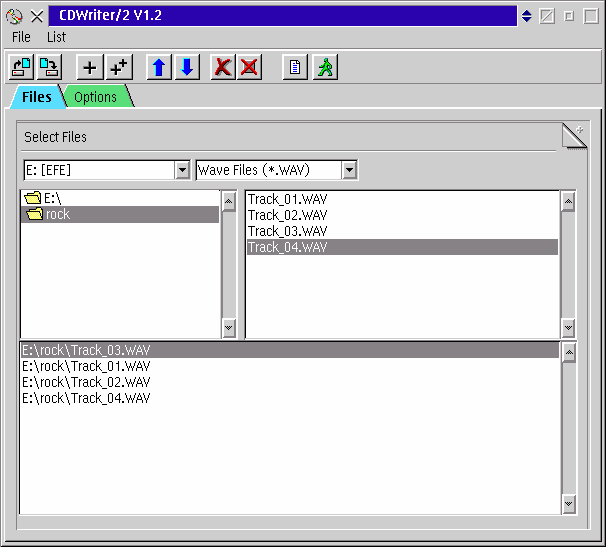Click the CDWriter/2 system menu icon
Screen dimensions: 606x547
(14, 16)
